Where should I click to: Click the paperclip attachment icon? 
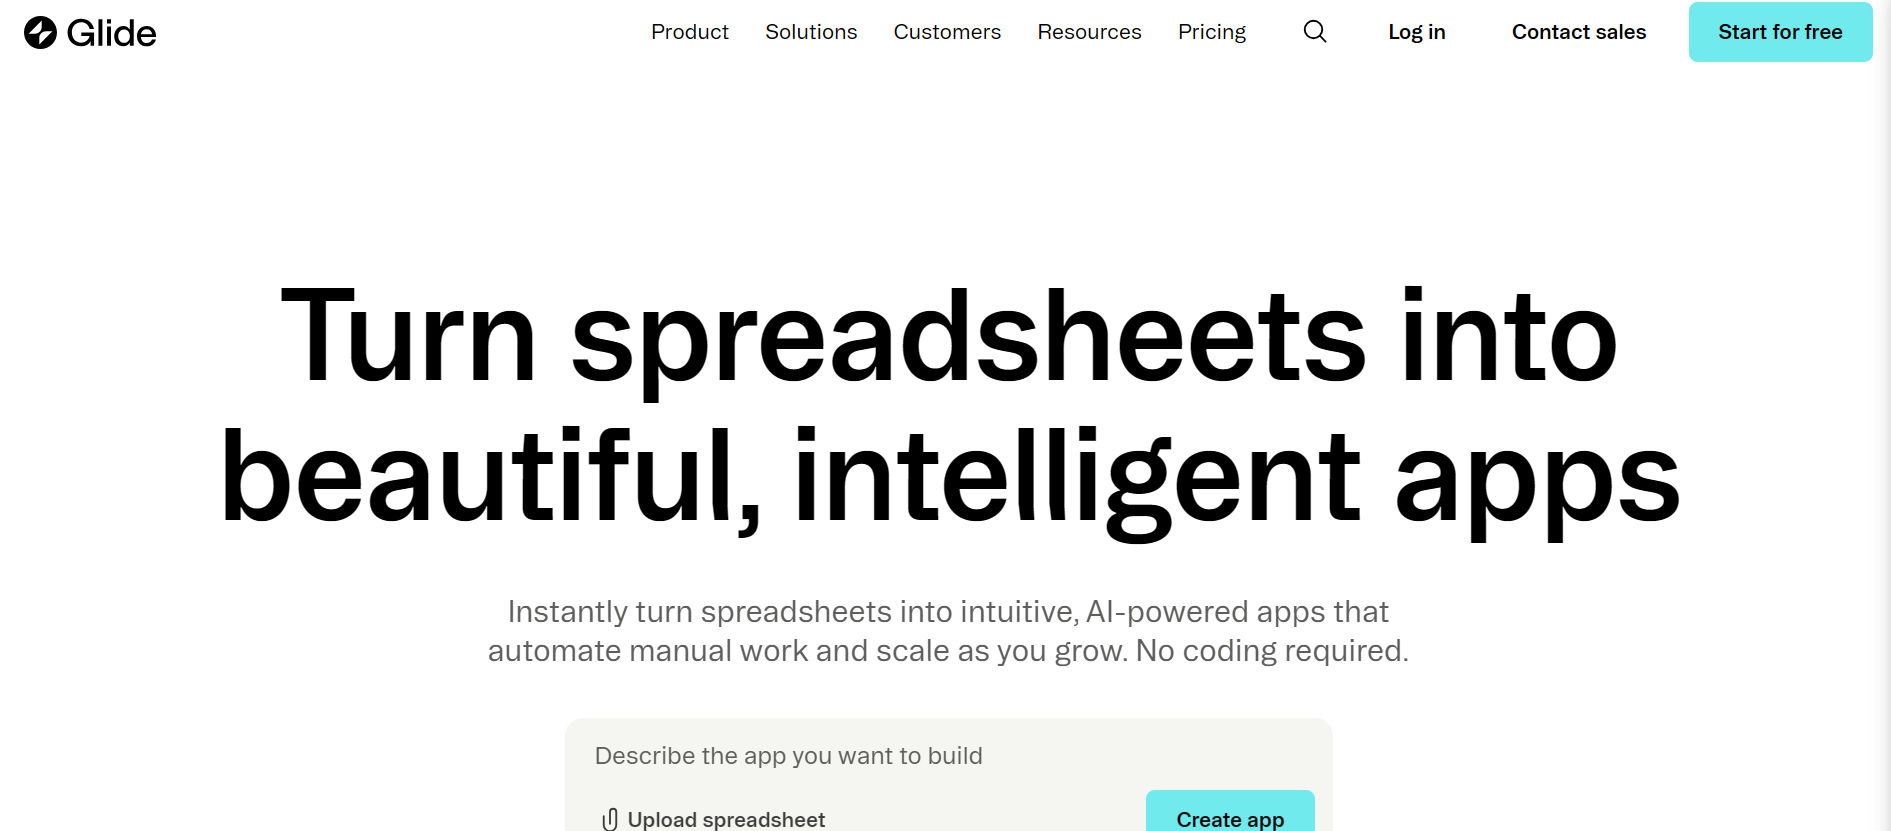pos(610,820)
